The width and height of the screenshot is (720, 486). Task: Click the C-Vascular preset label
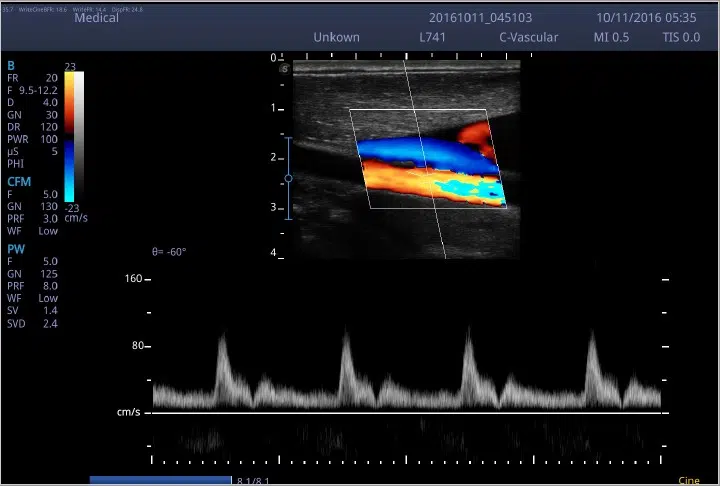tap(528, 38)
